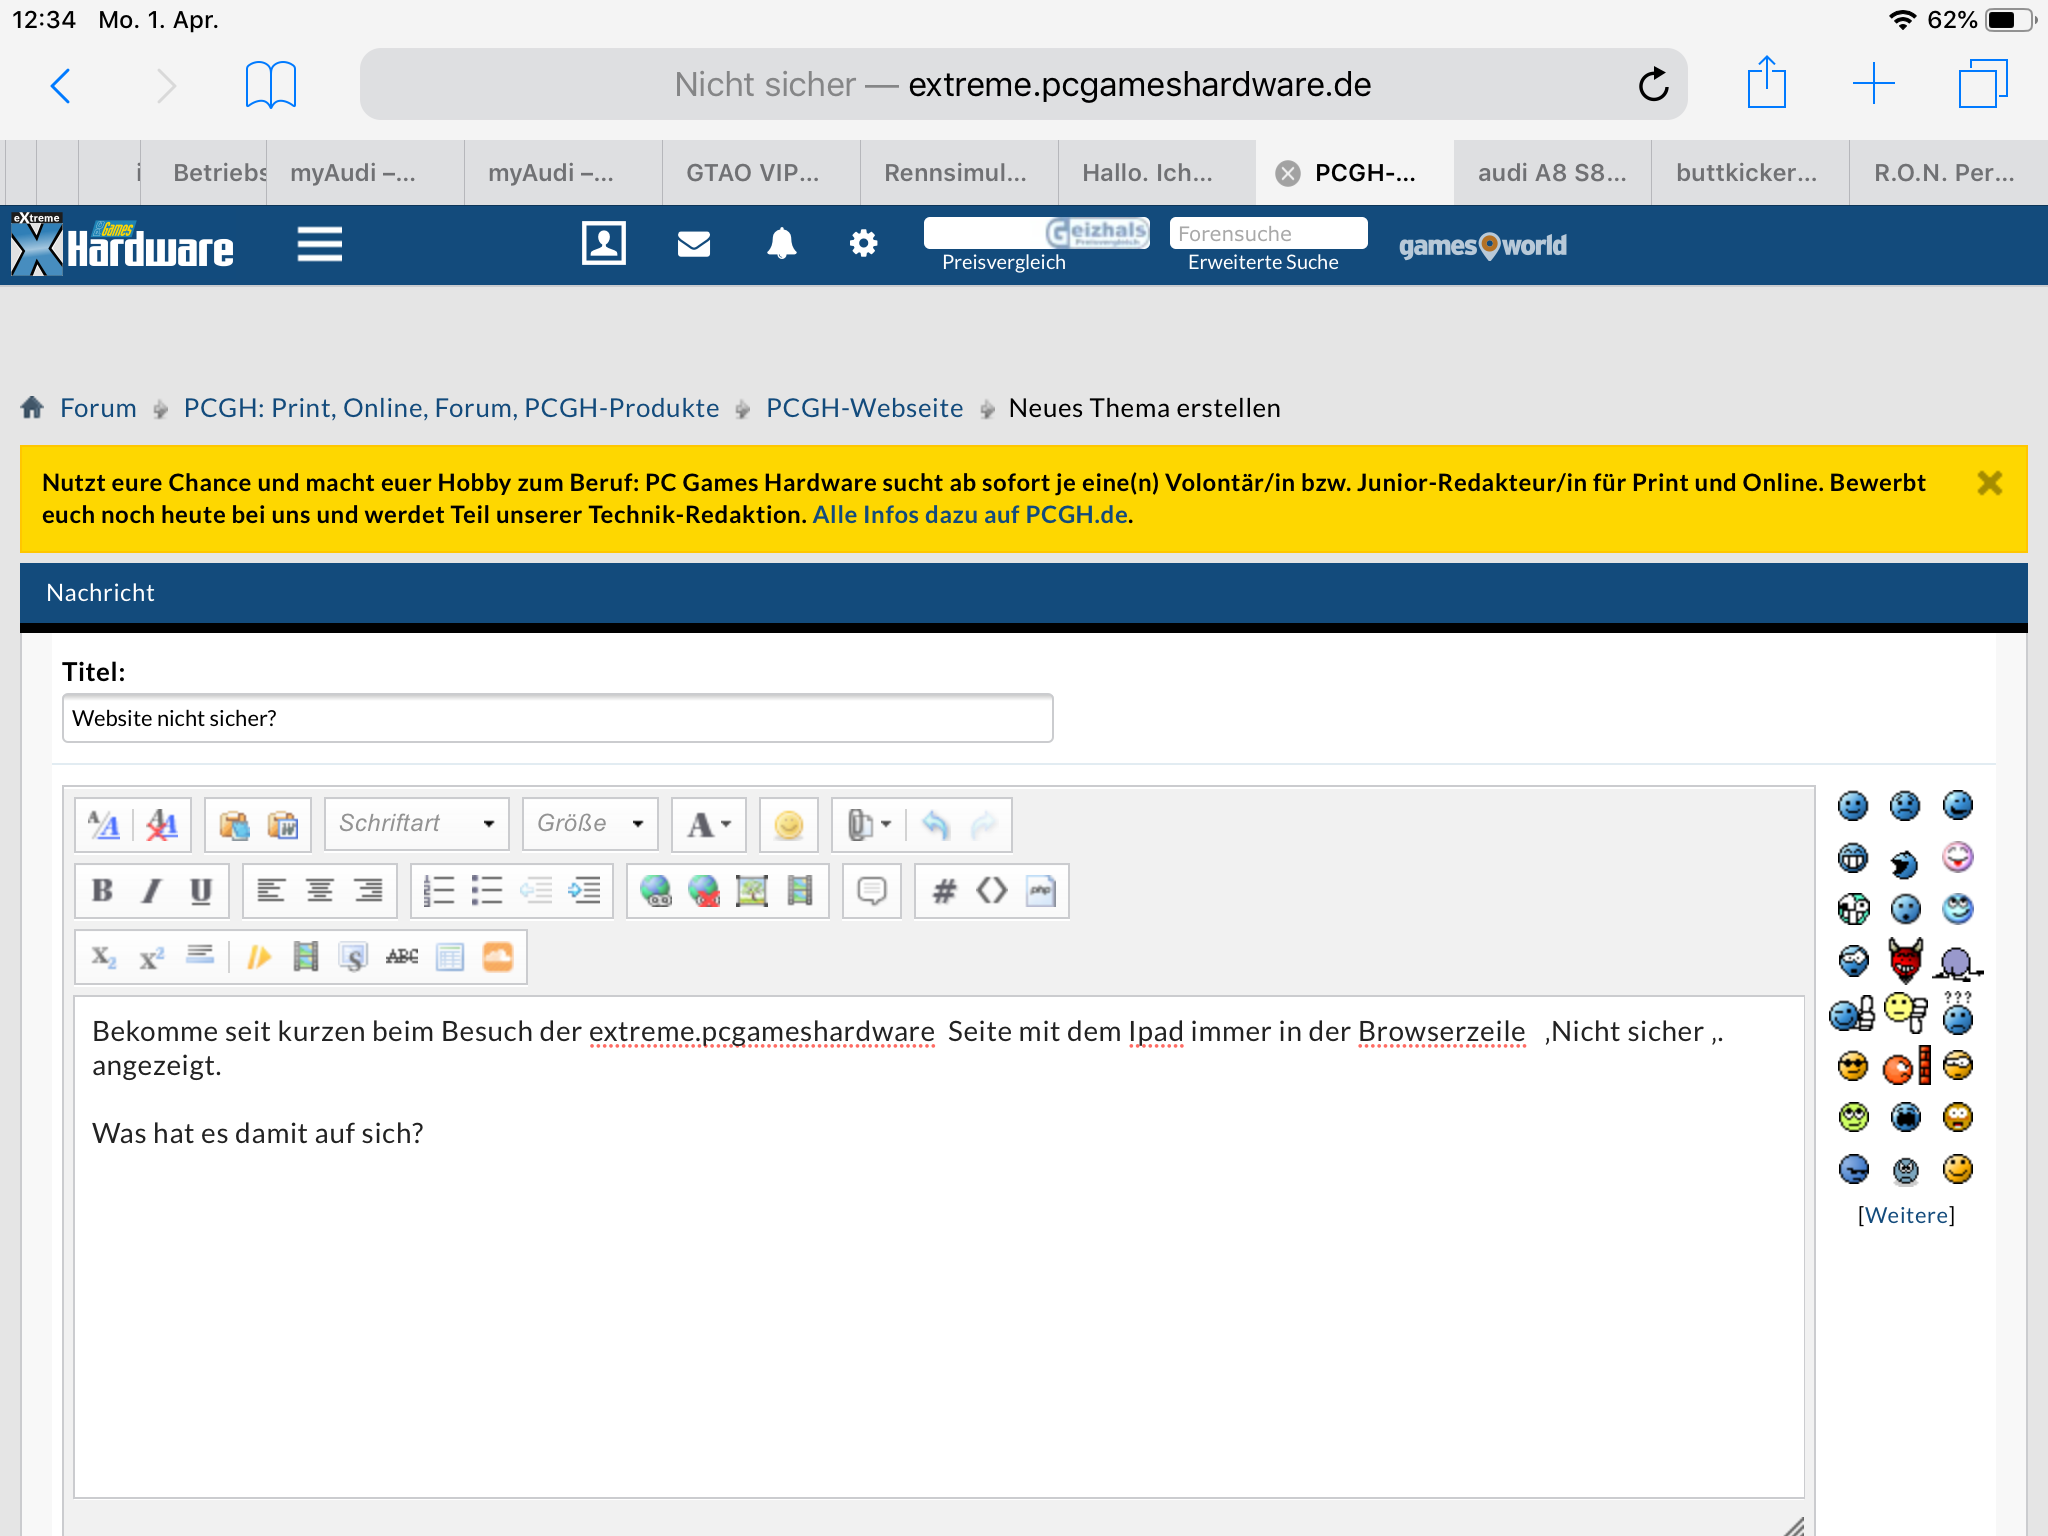Expand the forum hamburger menu
The image size is (2048, 1536).
point(320,243)
